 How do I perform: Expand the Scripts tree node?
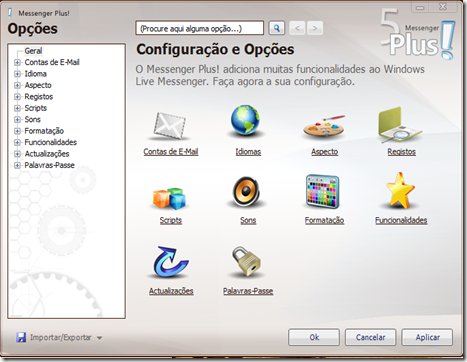(x=17, y=108)
